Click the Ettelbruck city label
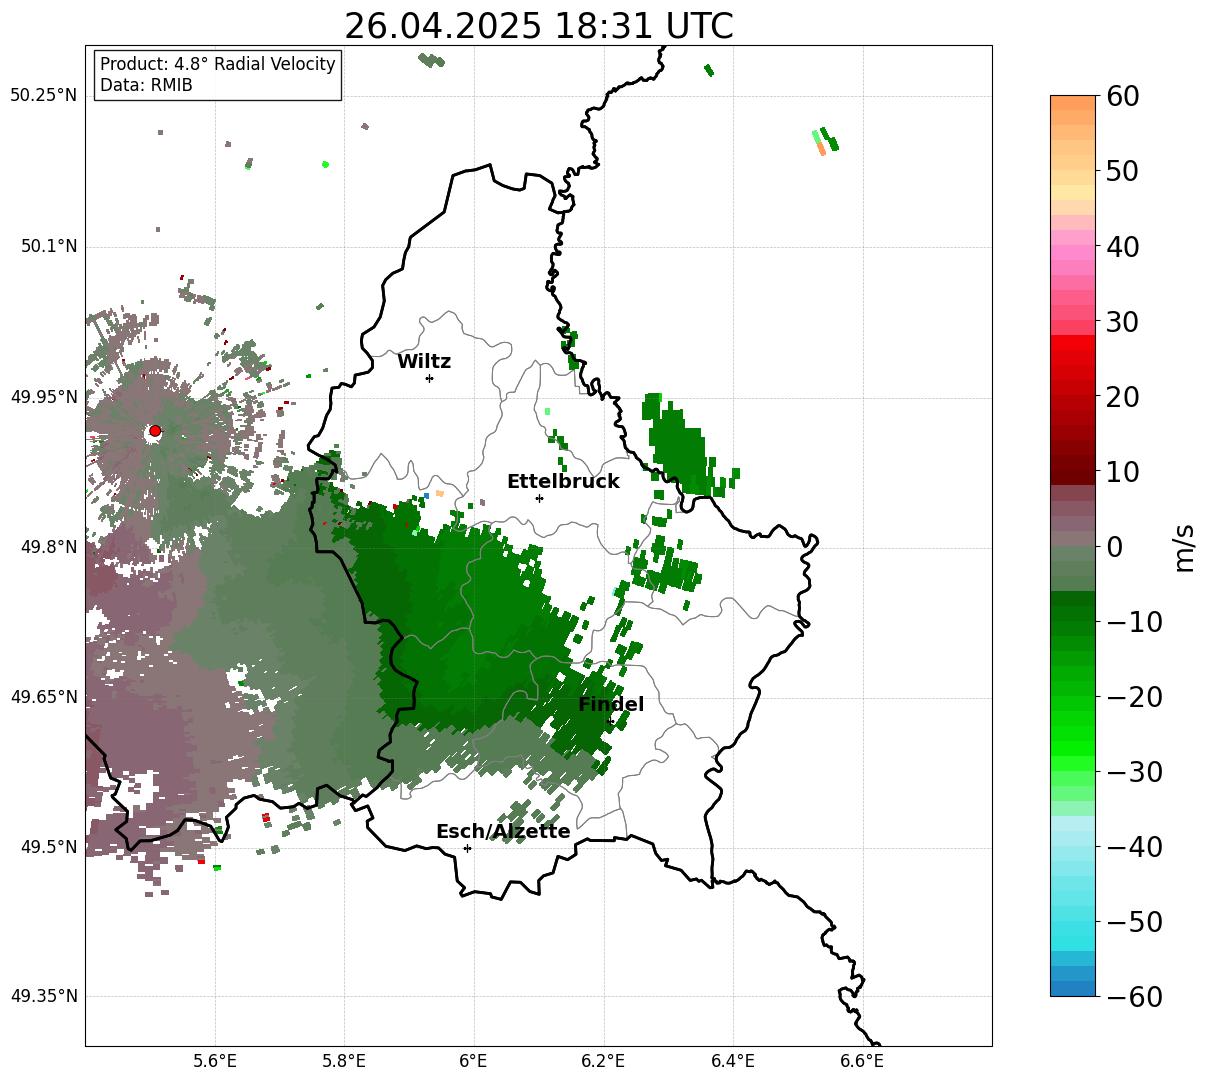This screenshot has width=1207, height=1081. click(x=563, y=482)
